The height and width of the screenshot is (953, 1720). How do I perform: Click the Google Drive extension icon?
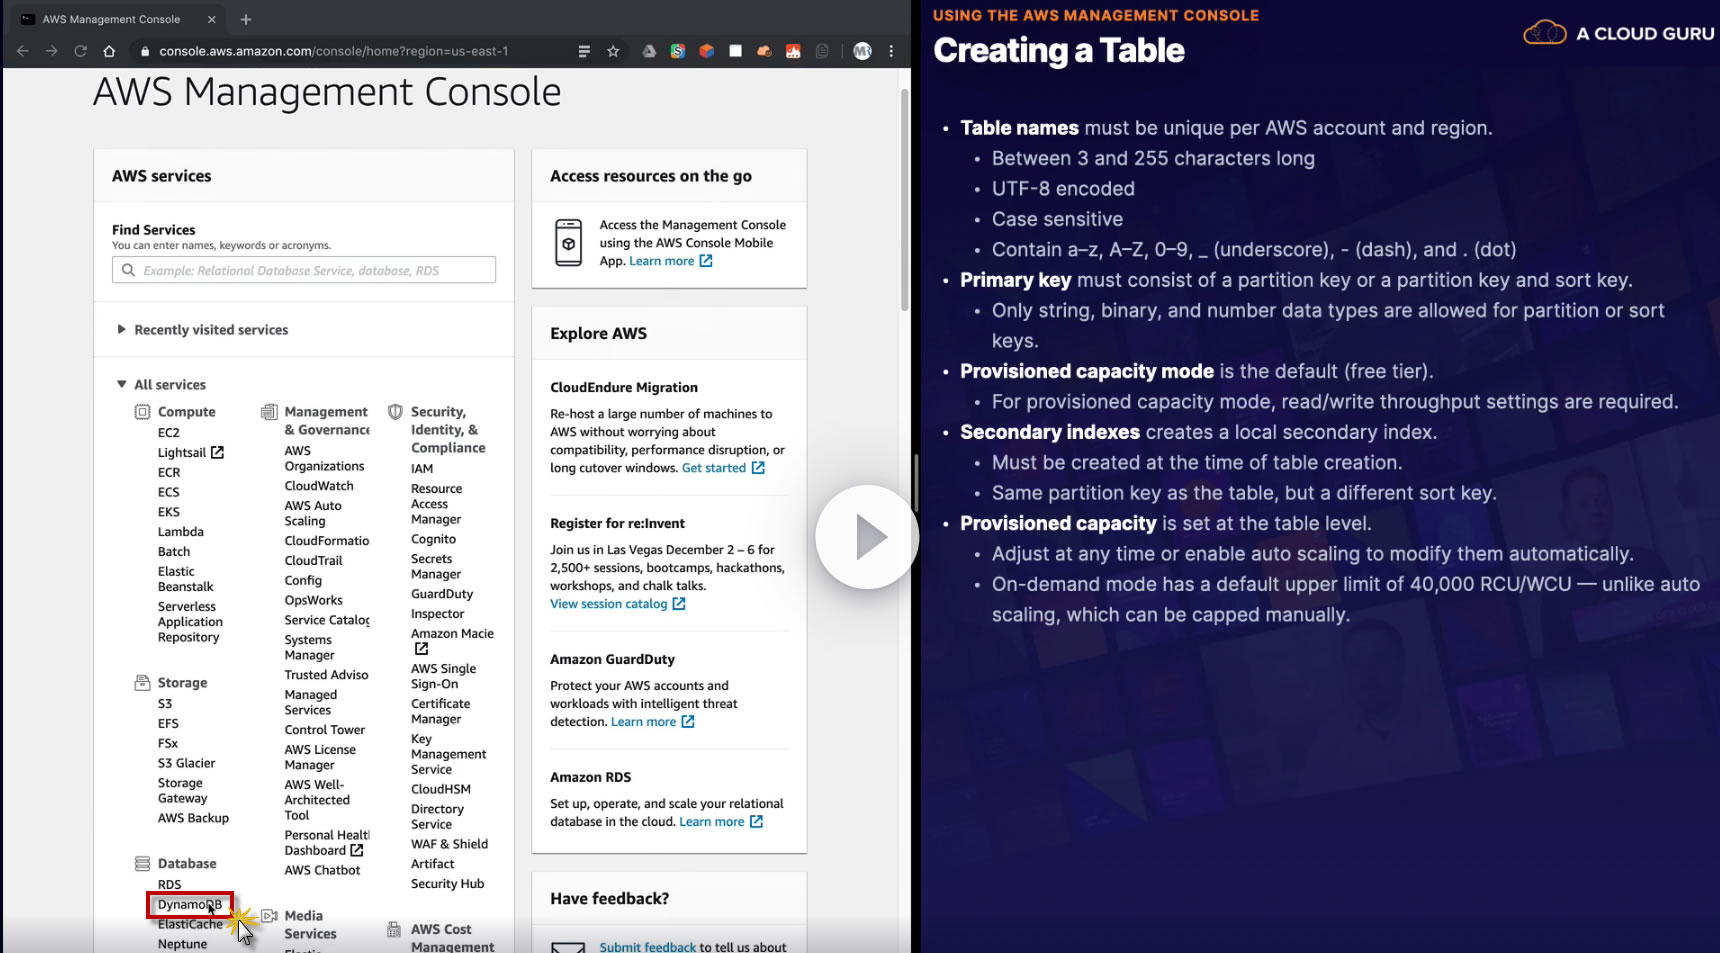(649, 51)
